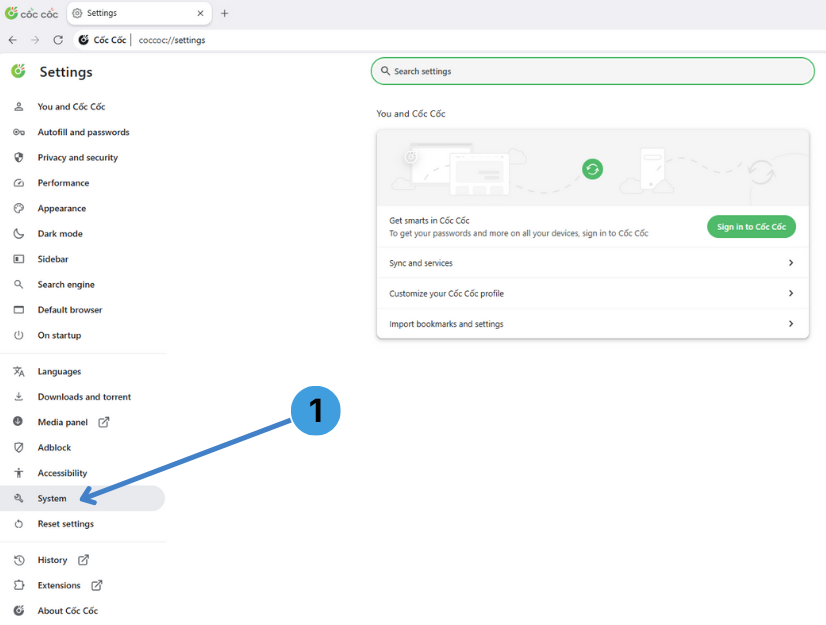Image resolution: width=826 pixels, height=625 pixels.
Task: Click the Cốc Cốc site info chip in address bar
Action: 102,40
